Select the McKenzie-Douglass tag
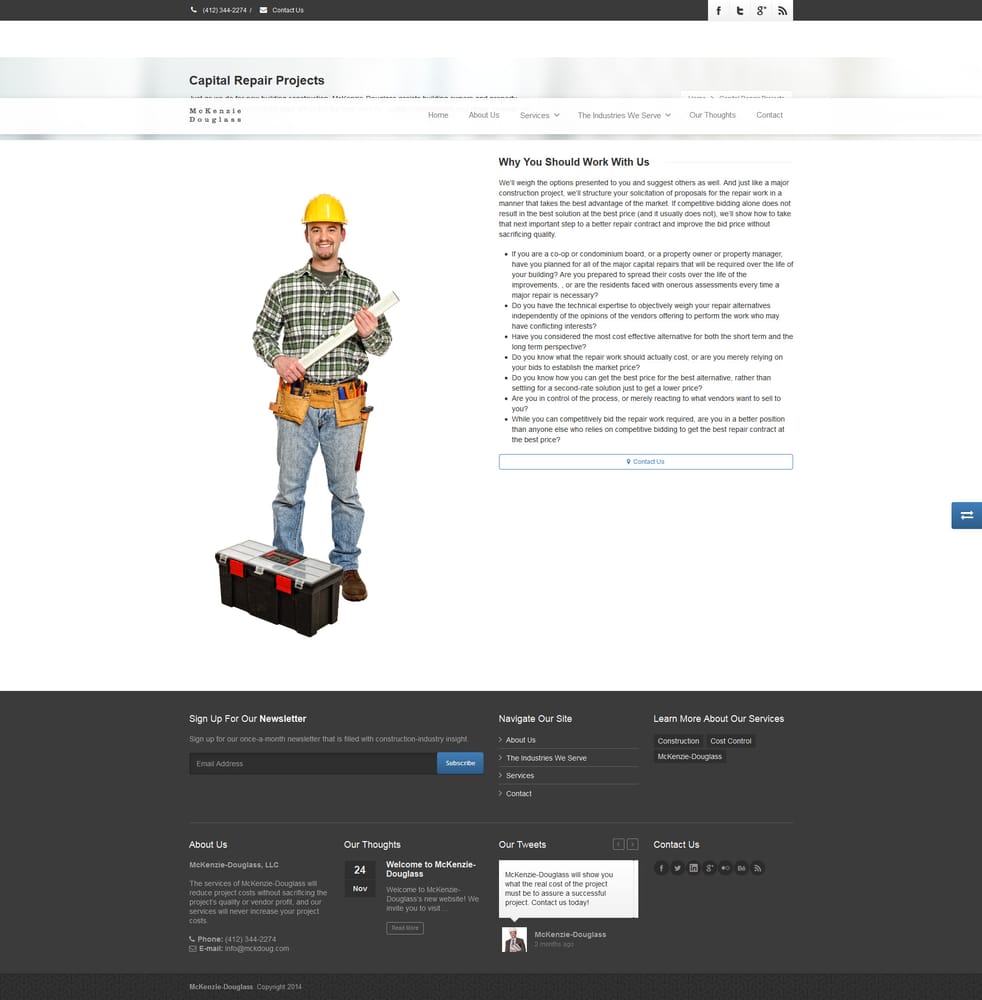 [690, 756]
